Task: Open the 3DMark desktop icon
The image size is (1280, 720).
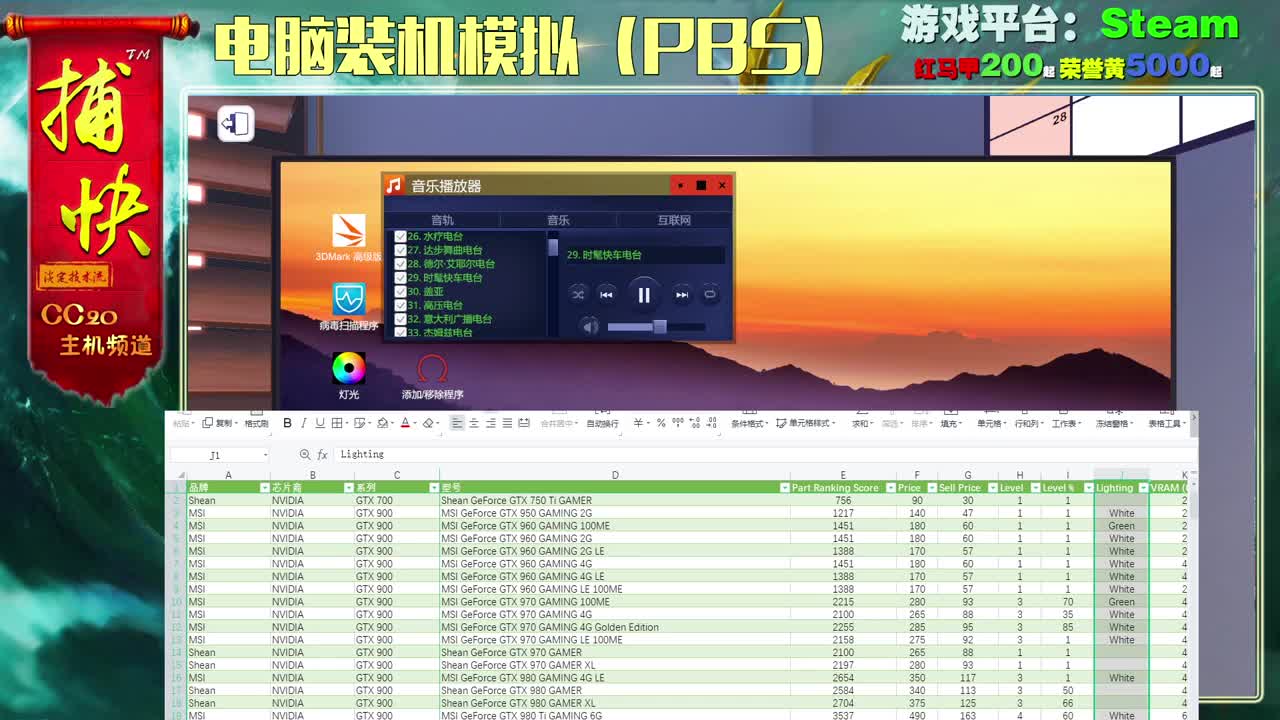Action: coord(348,231)
